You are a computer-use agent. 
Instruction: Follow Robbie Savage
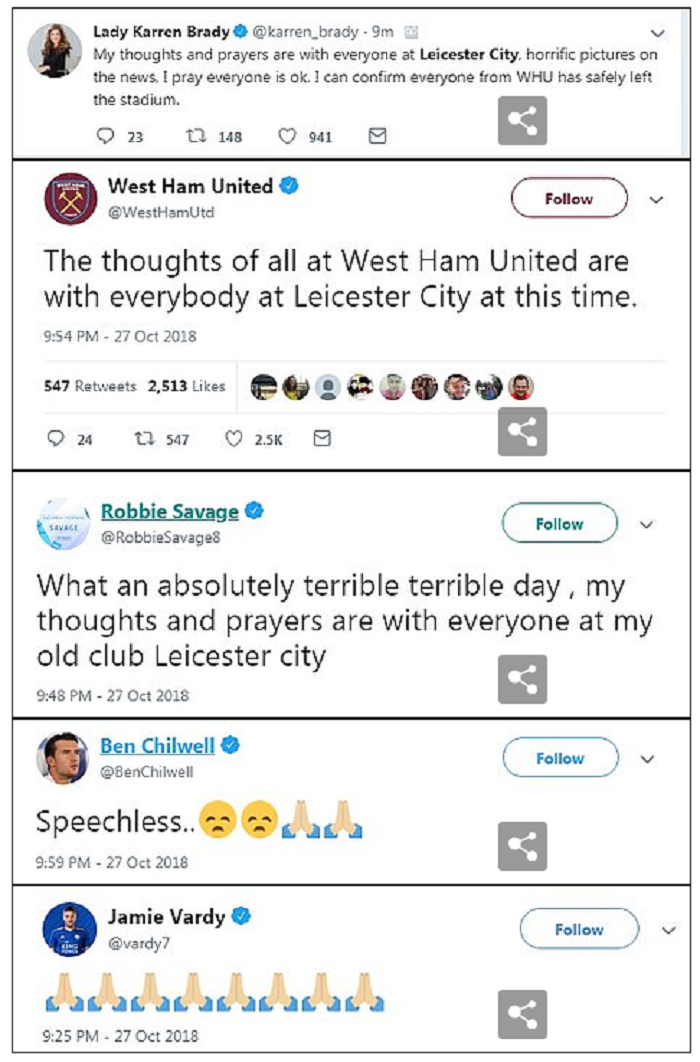tap(559, 523)
